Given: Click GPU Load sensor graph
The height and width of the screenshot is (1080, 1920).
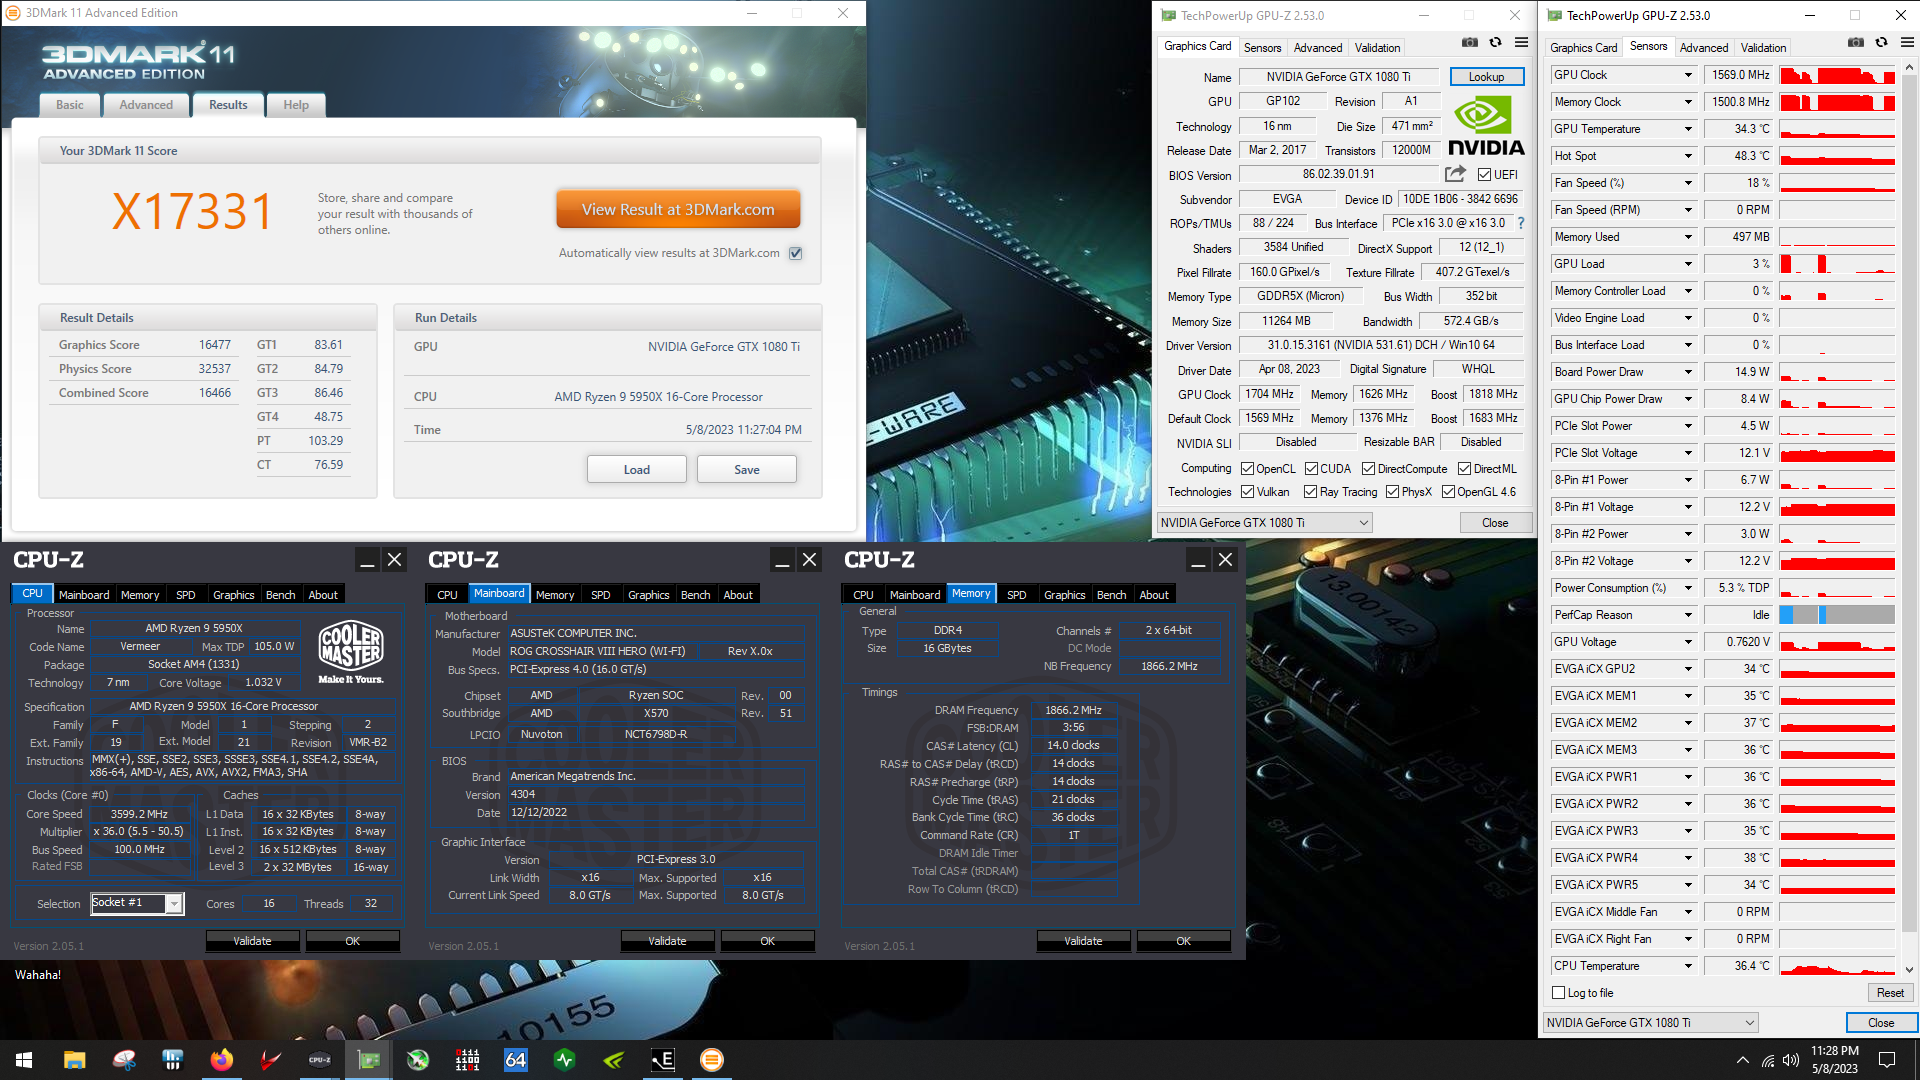Looking at the screenshot, I should [x=1837, y=264].
